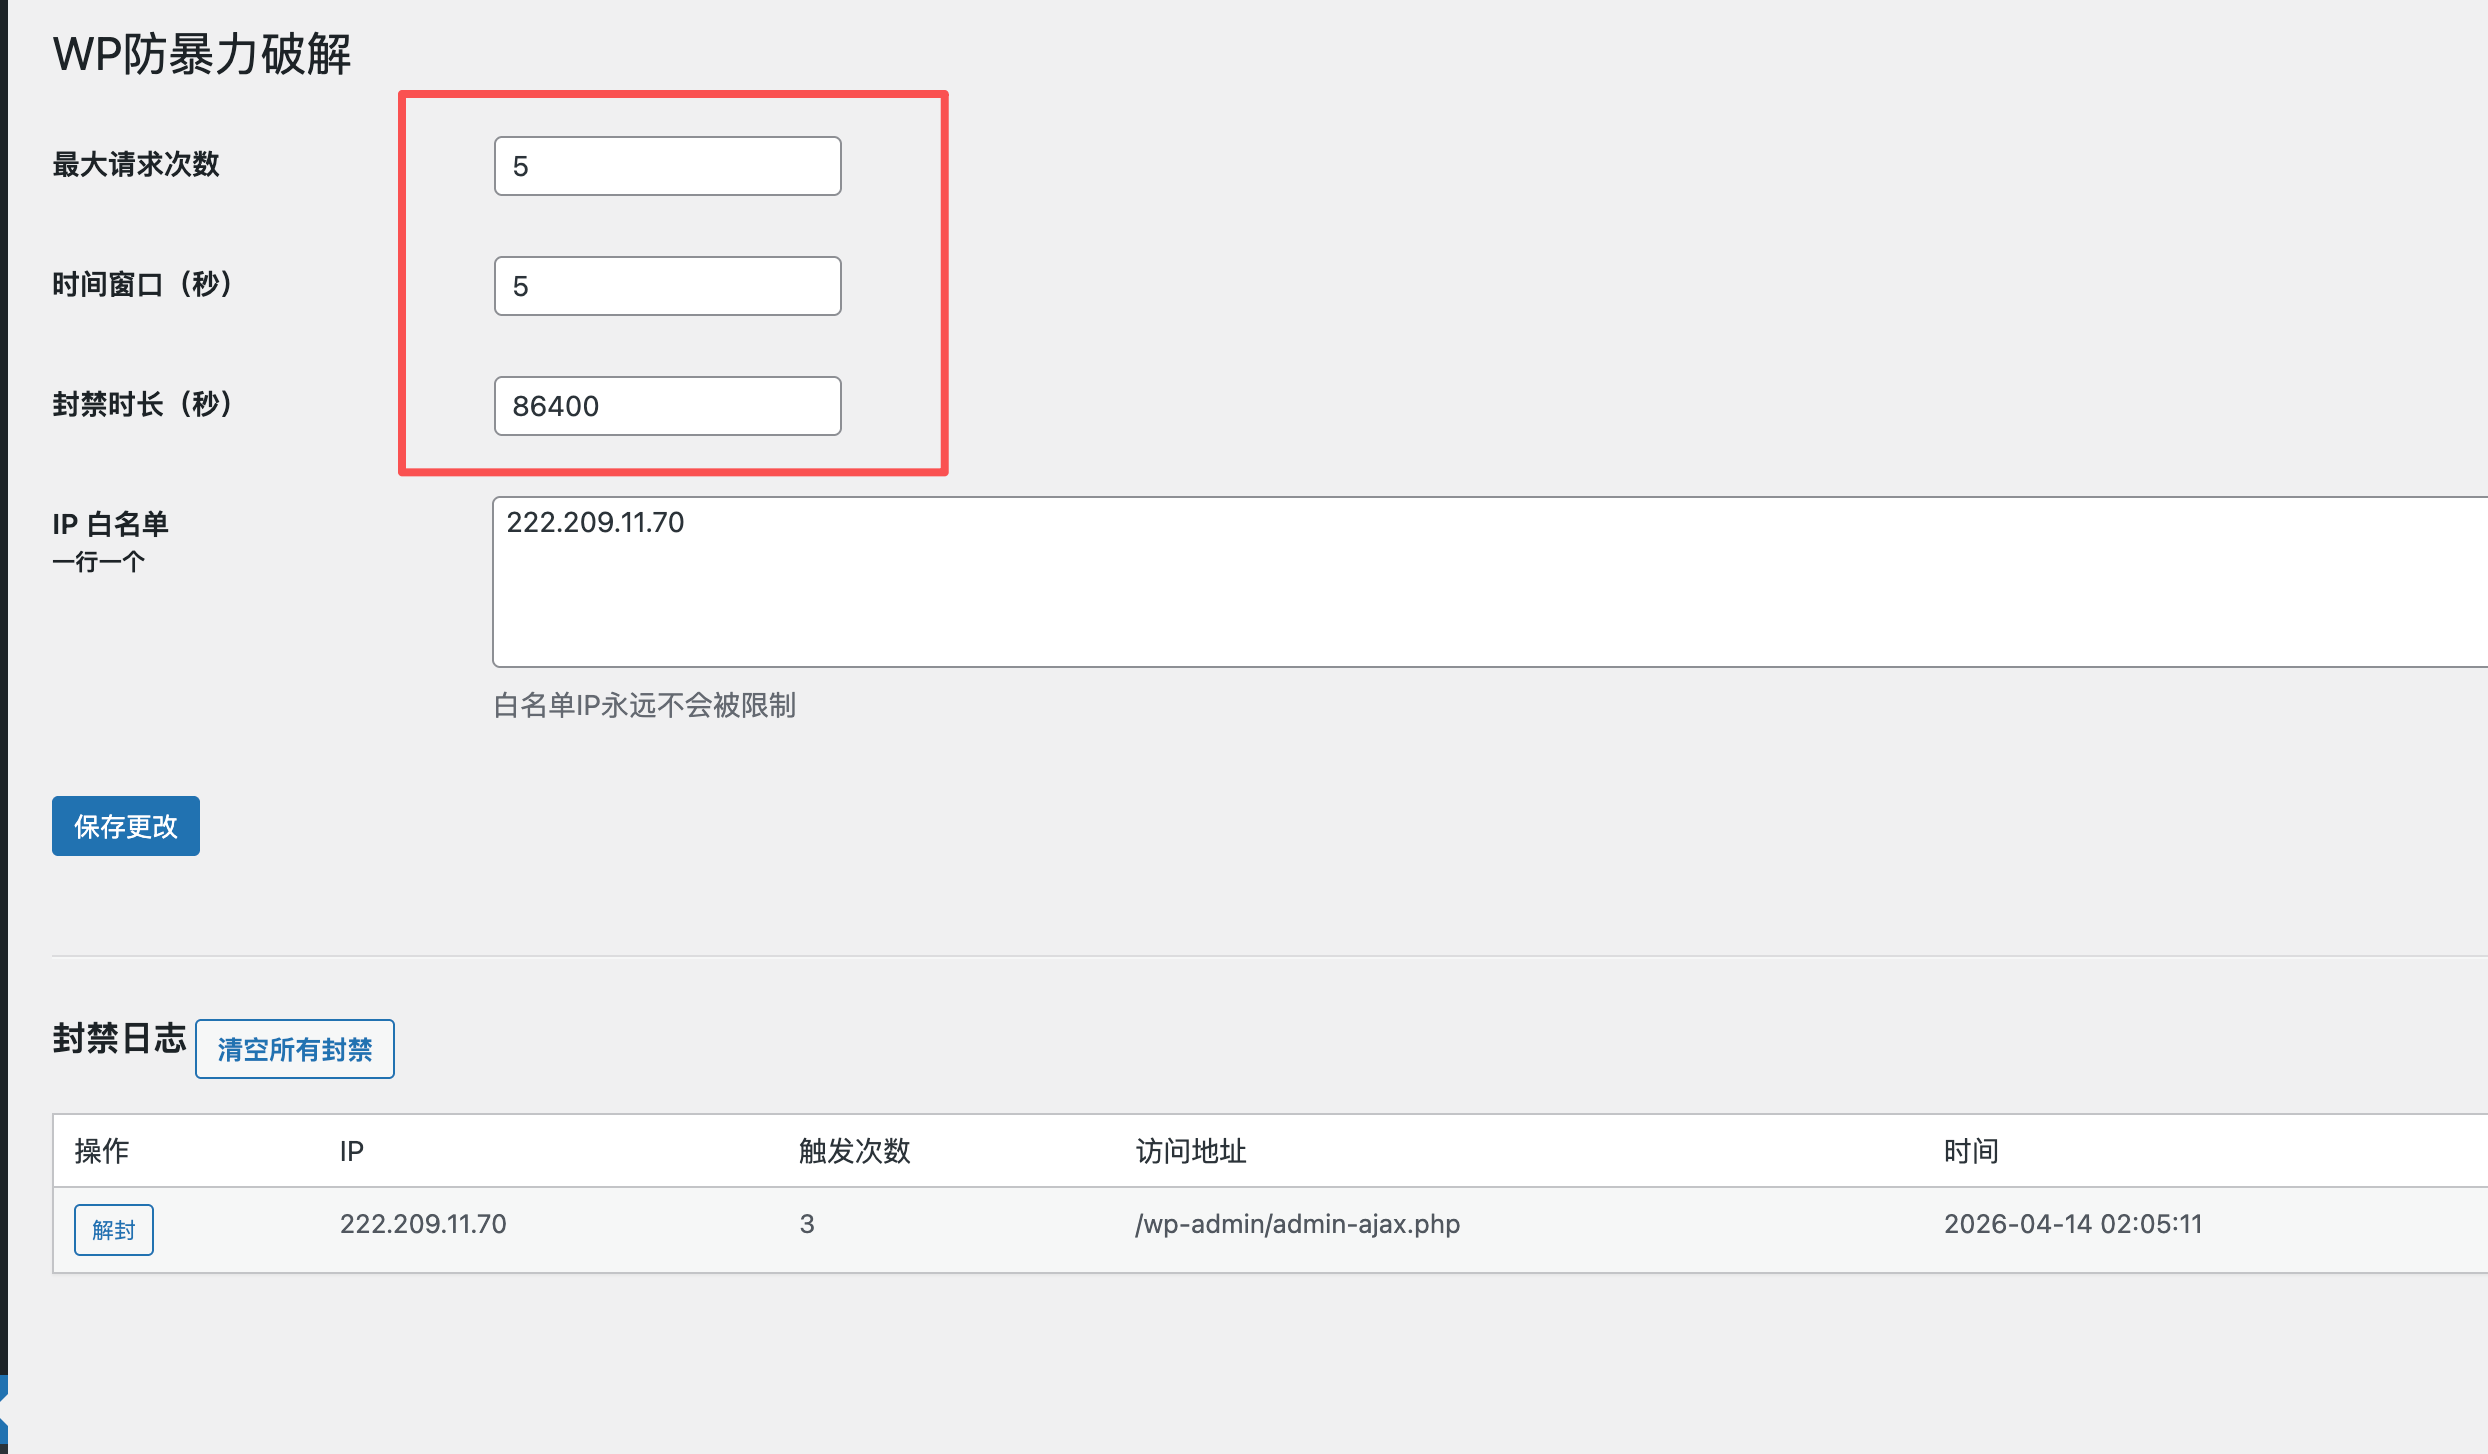Viewport: 2488px width, 1454px height.
Task: Focus the 时间窗口(秒) input box
Action: click(667, 286)
